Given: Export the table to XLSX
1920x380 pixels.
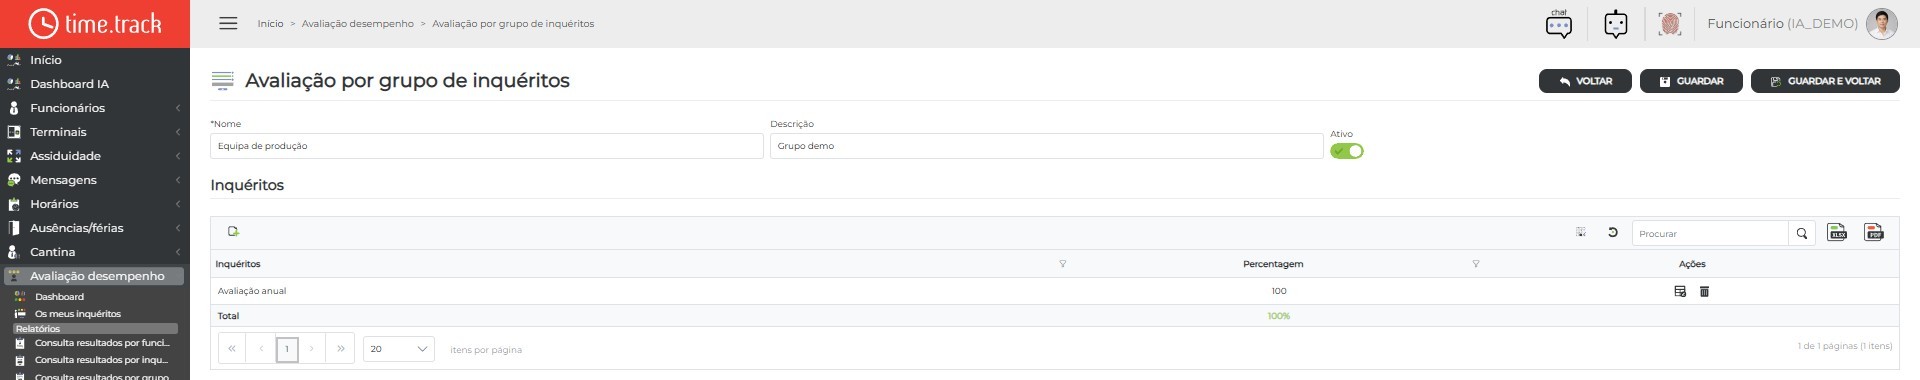Looking at the screenshot, I should (1837, 232).
